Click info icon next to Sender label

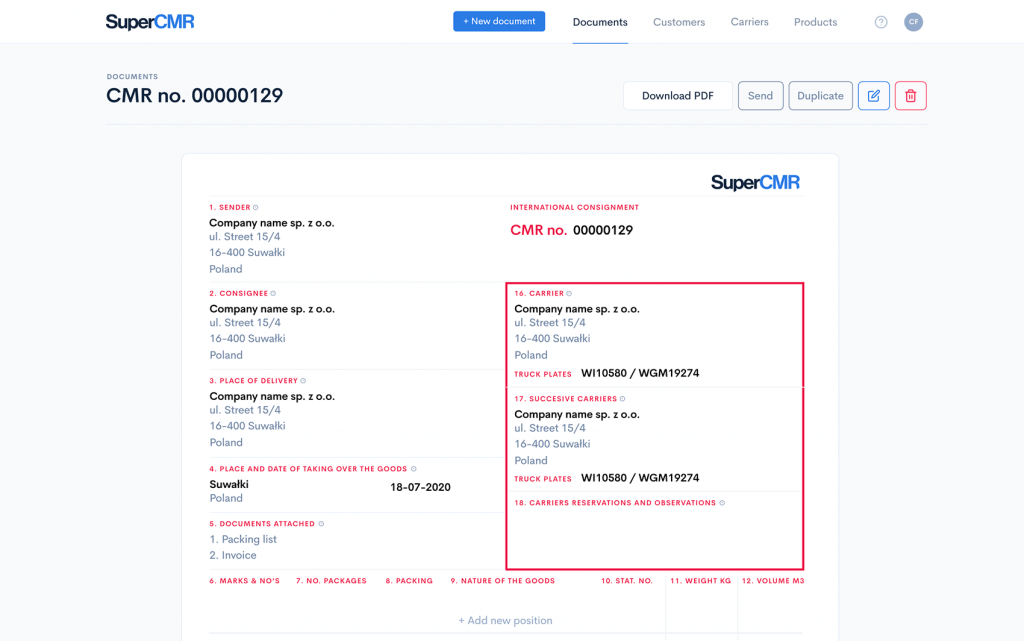point(256,208)
